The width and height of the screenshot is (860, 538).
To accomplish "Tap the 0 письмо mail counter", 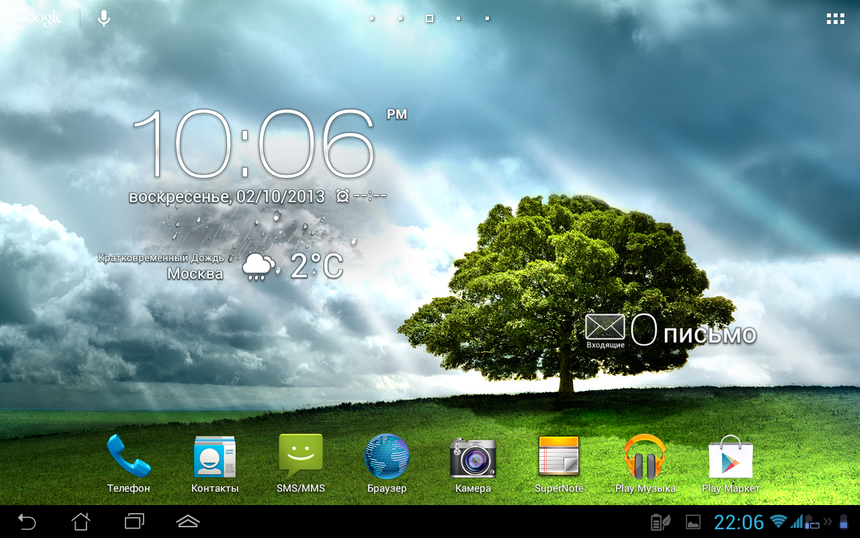I will point(694,331).
